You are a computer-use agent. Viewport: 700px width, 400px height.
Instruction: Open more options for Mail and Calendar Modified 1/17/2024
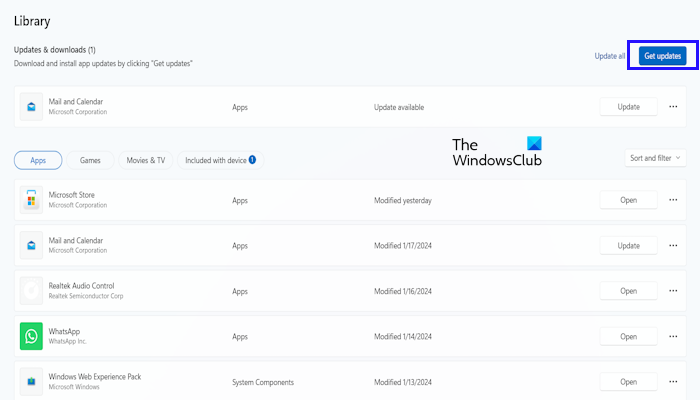pyautogui.click(x=673, y=246)
